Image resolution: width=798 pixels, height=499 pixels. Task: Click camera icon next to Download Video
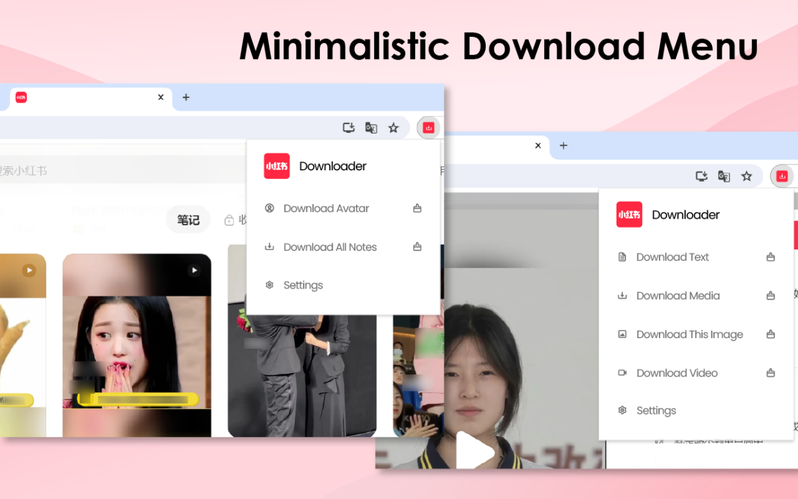point(622,373)
